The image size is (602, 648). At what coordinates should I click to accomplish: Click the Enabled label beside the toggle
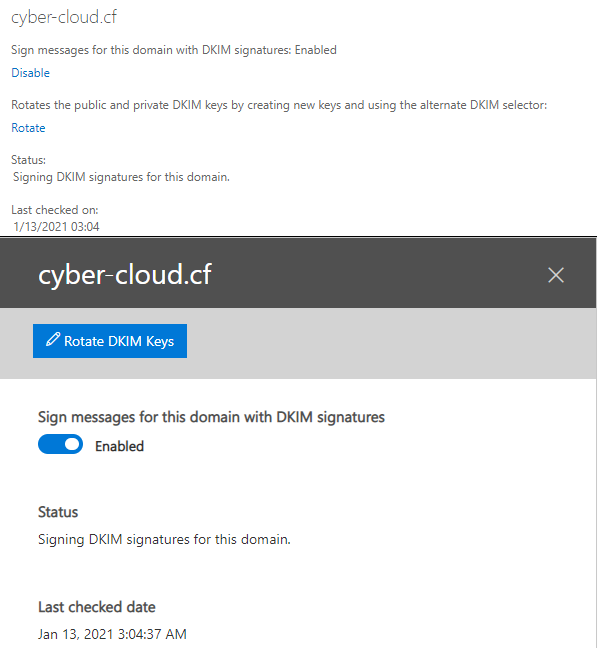119,446
